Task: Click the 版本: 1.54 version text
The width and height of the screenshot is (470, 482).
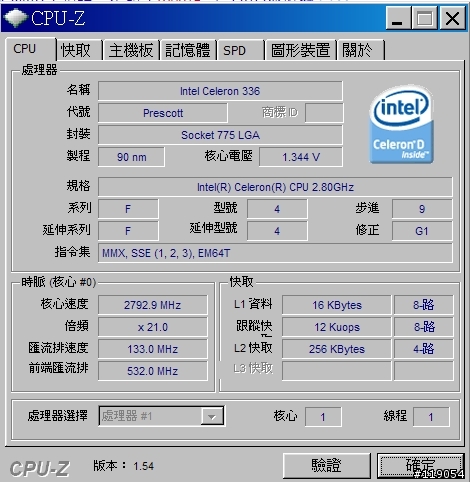Action: 123,466
